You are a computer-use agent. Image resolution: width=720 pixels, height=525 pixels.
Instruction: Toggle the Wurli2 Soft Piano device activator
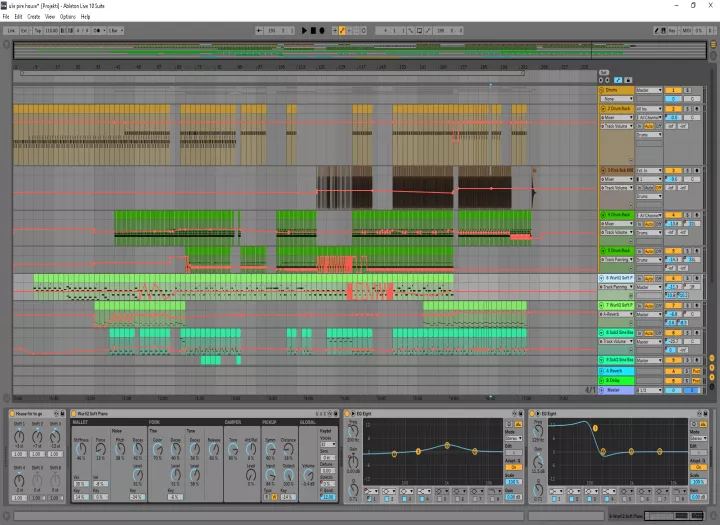[74, 414]
